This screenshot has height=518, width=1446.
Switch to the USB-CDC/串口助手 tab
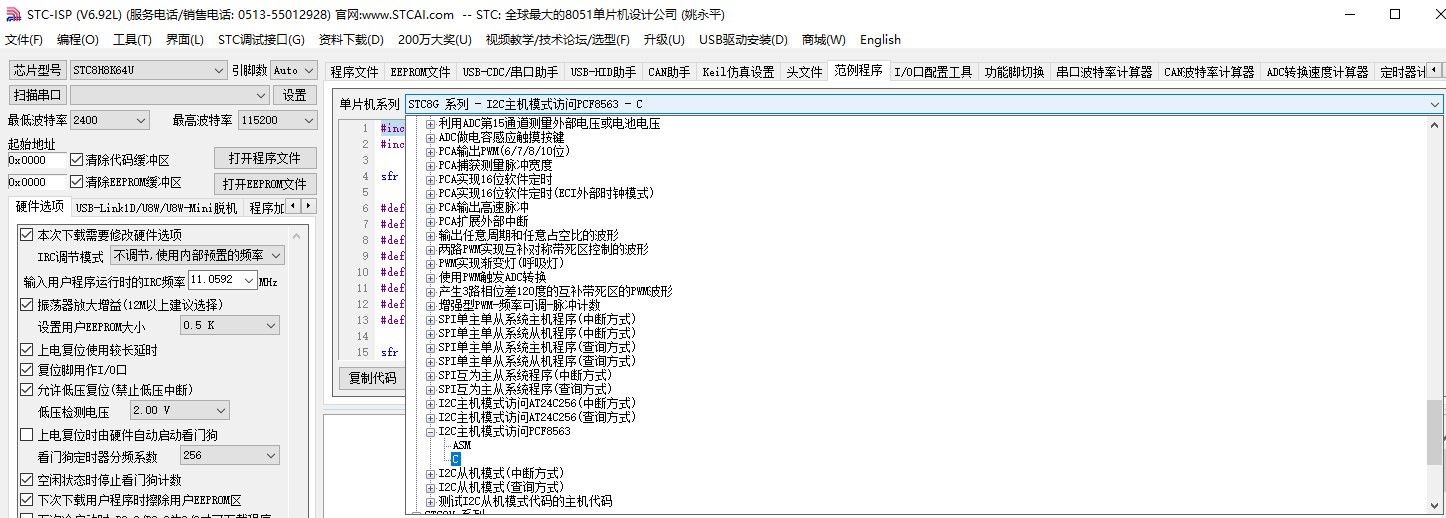click(x=510, y=72)
